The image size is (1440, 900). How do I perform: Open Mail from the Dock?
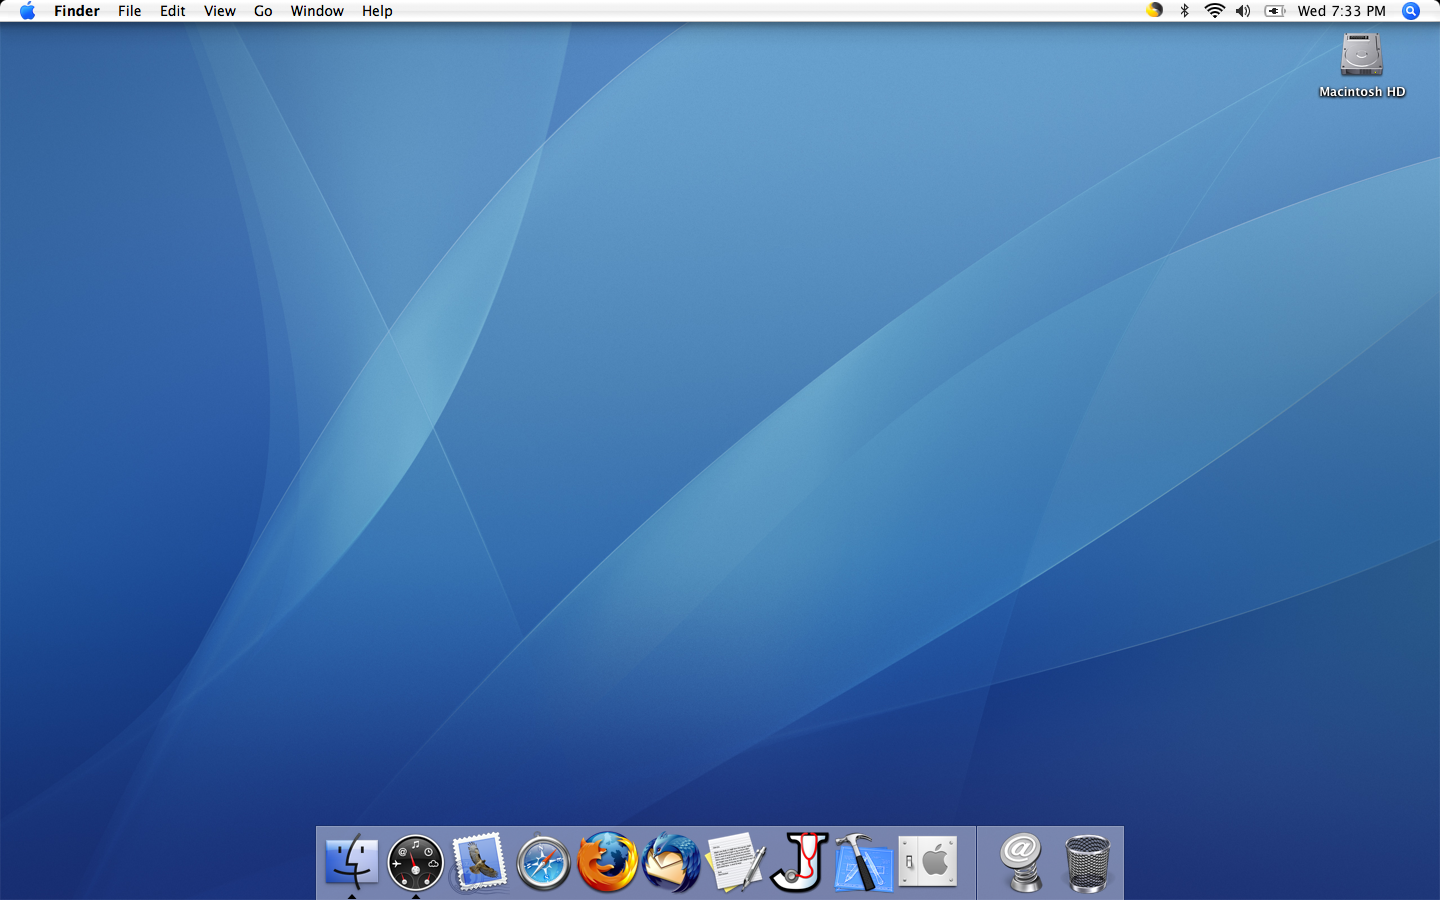click(x=479, y=862)
